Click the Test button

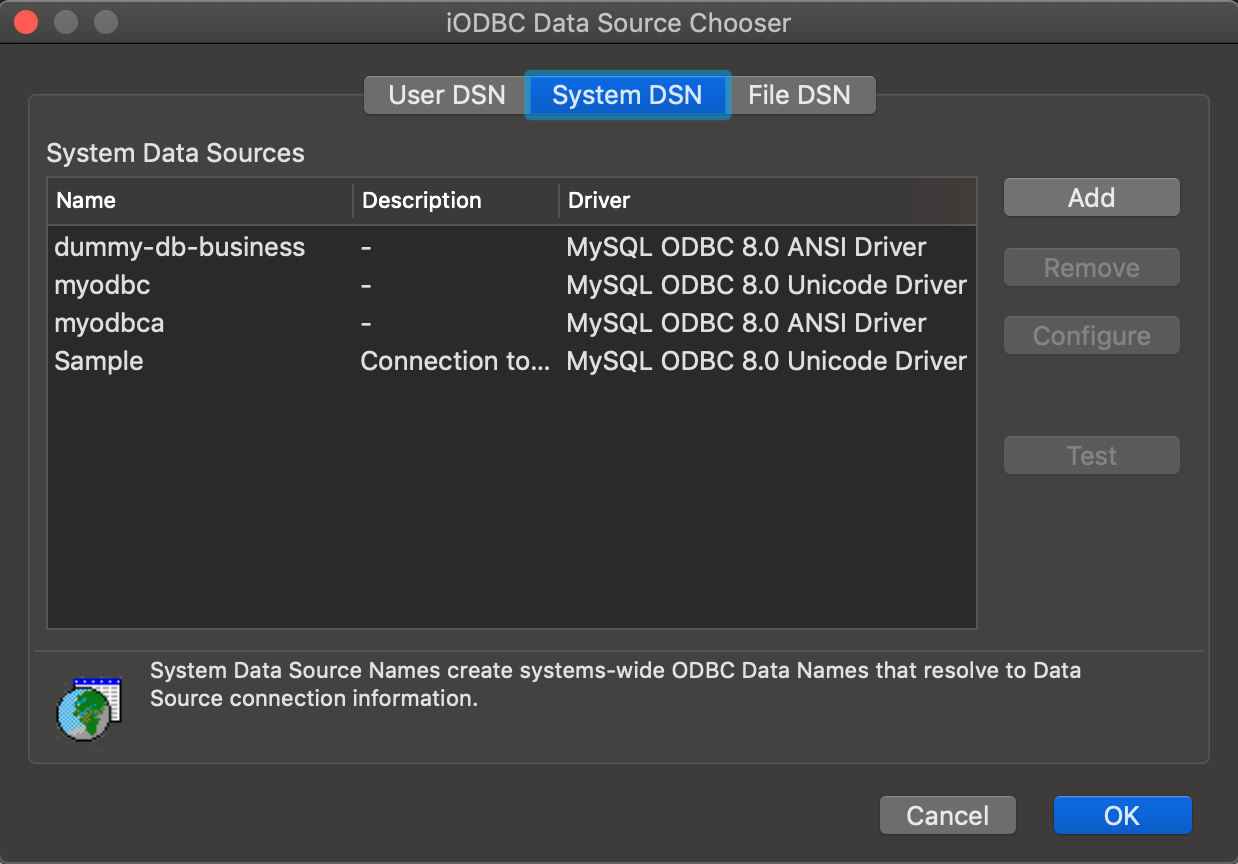(x=1091, y=456)
